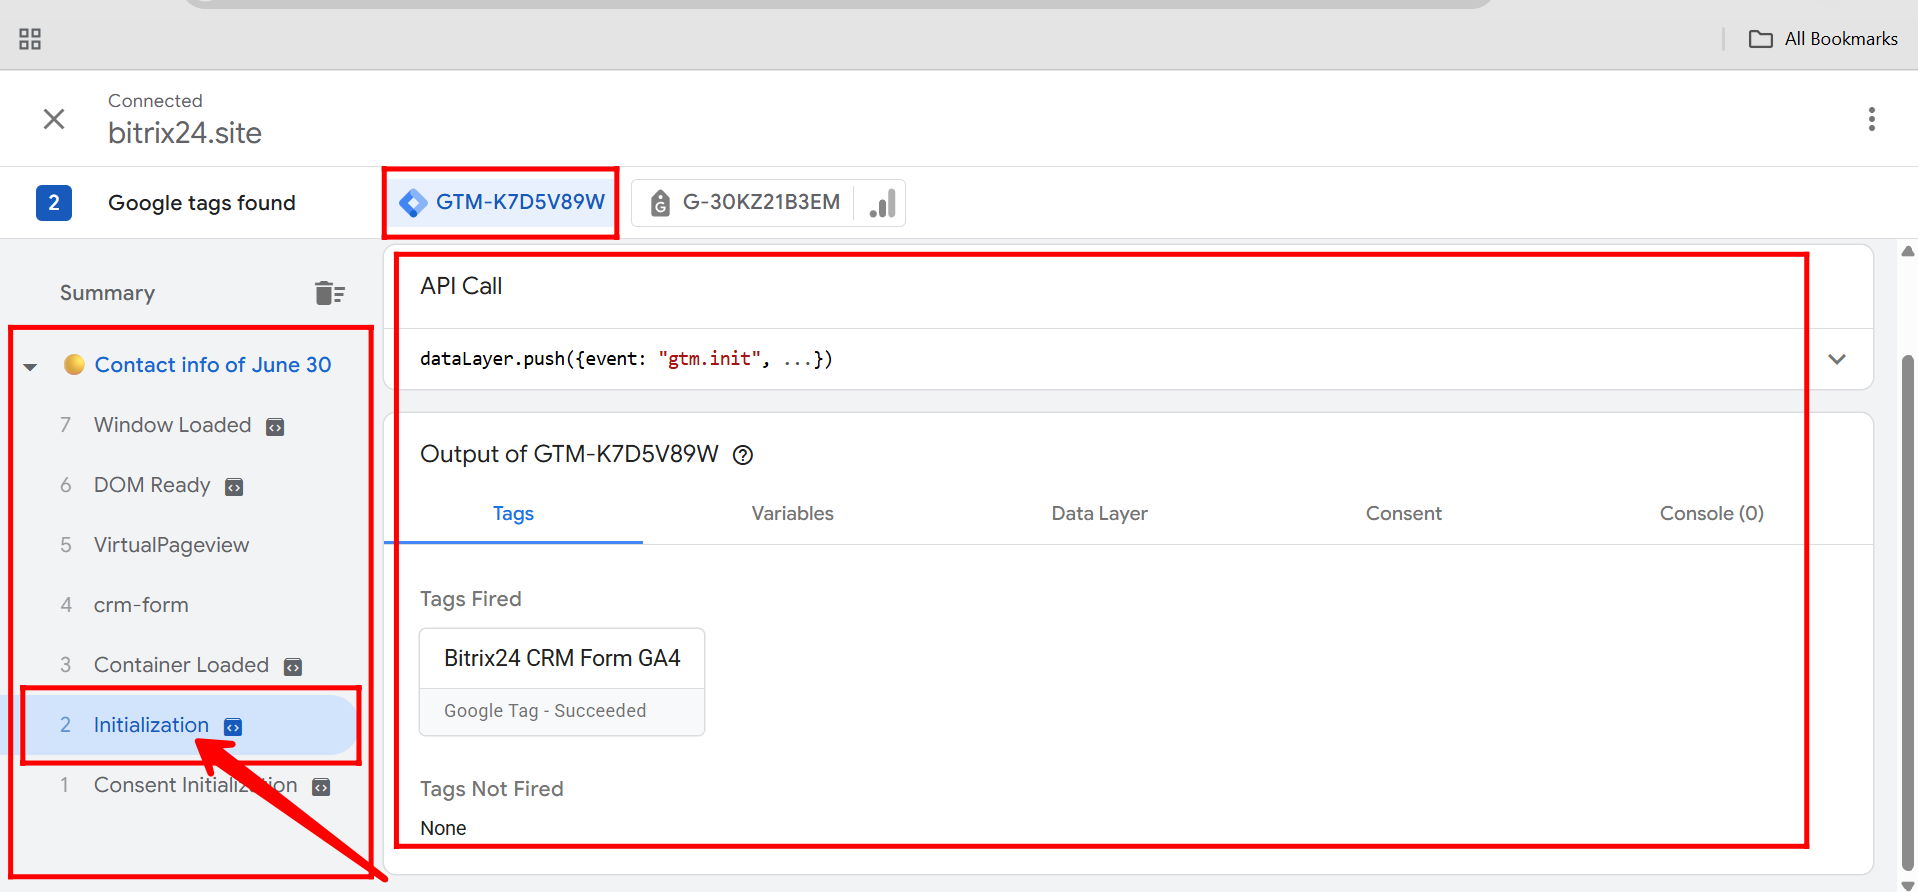Select the crm-form event

141,605
